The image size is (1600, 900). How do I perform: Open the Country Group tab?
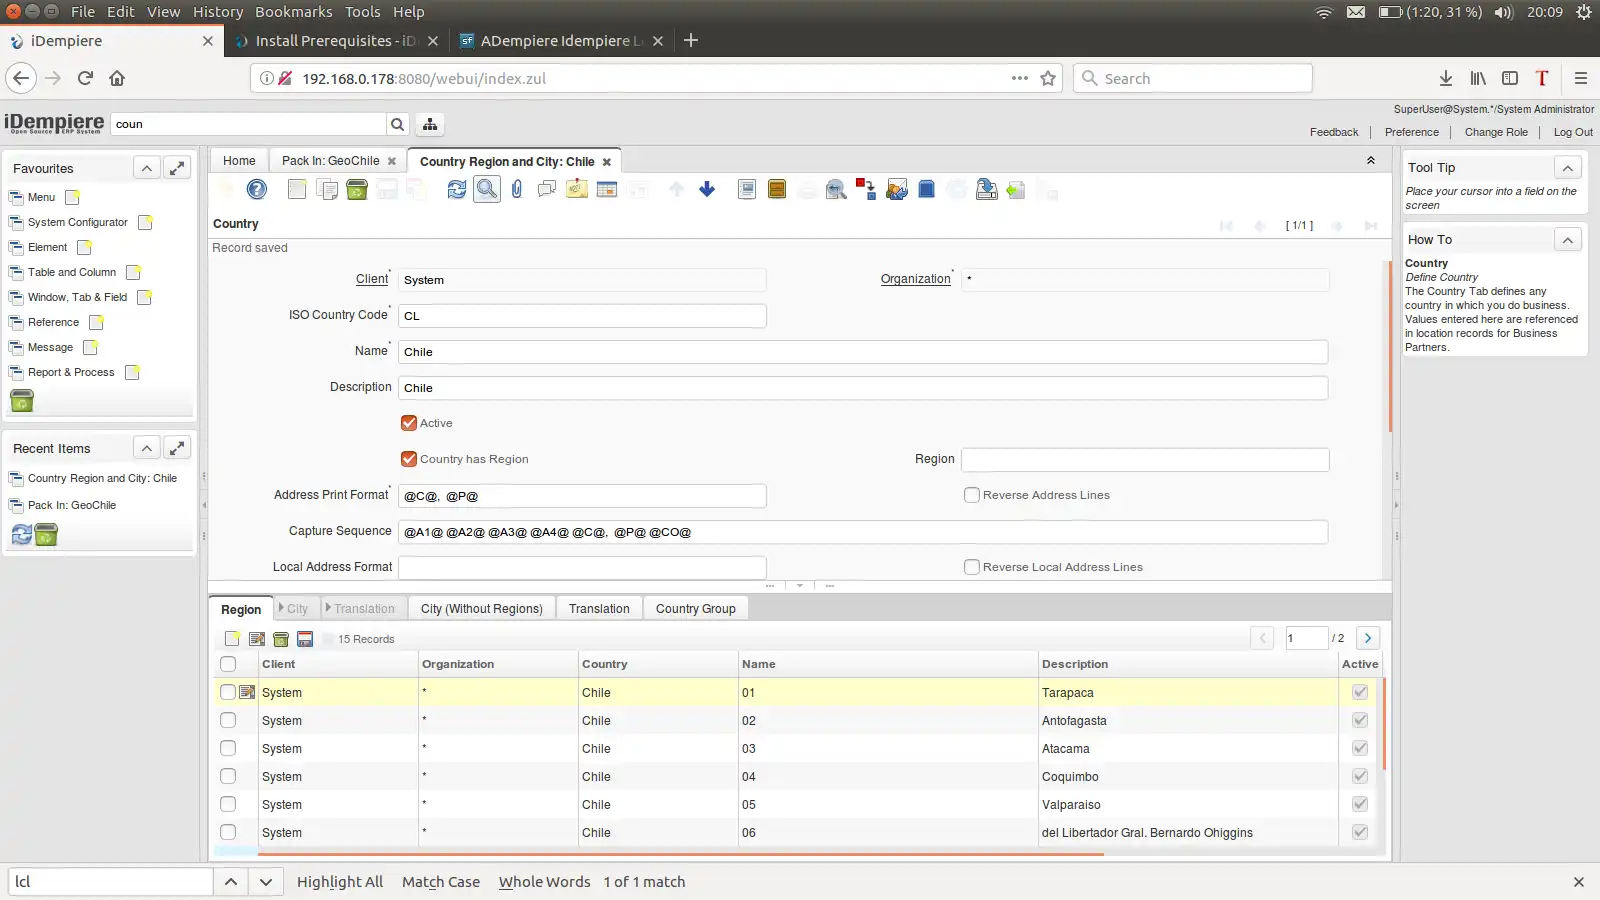pyautogui.click(x=696, y=608)
